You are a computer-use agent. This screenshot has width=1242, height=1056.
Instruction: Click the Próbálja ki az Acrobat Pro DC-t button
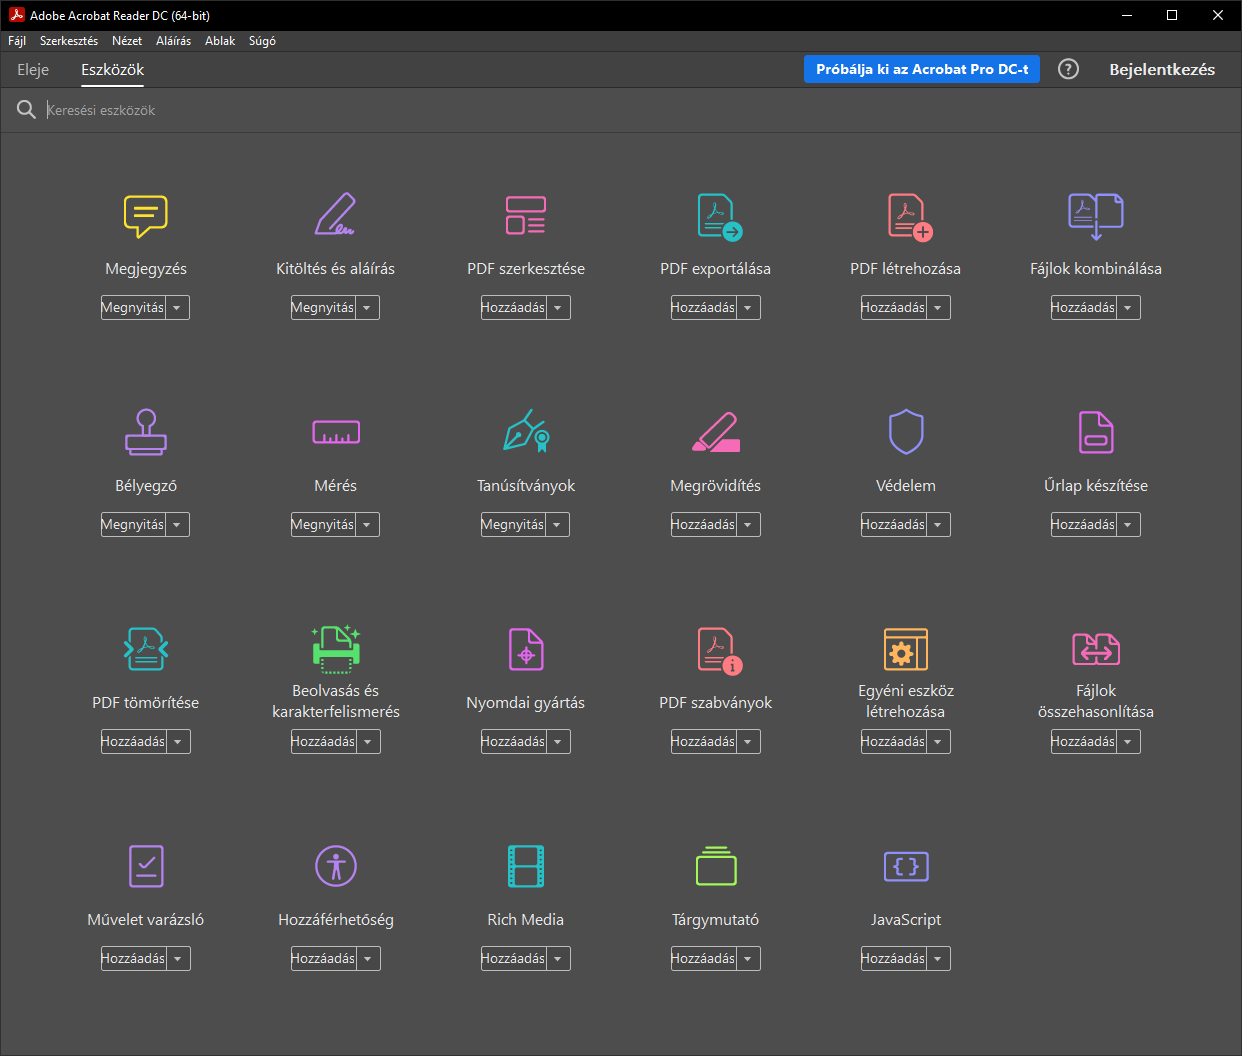coord(922,69)
